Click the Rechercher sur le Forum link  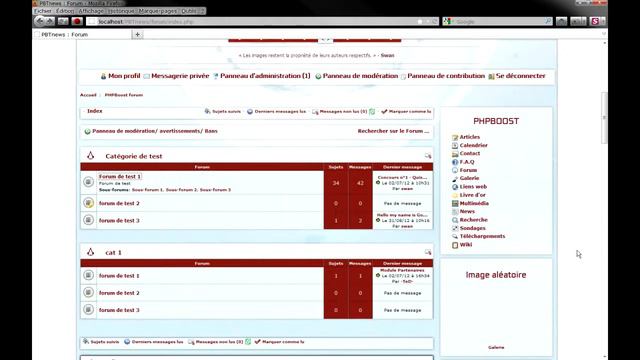[x=393, y=131]
